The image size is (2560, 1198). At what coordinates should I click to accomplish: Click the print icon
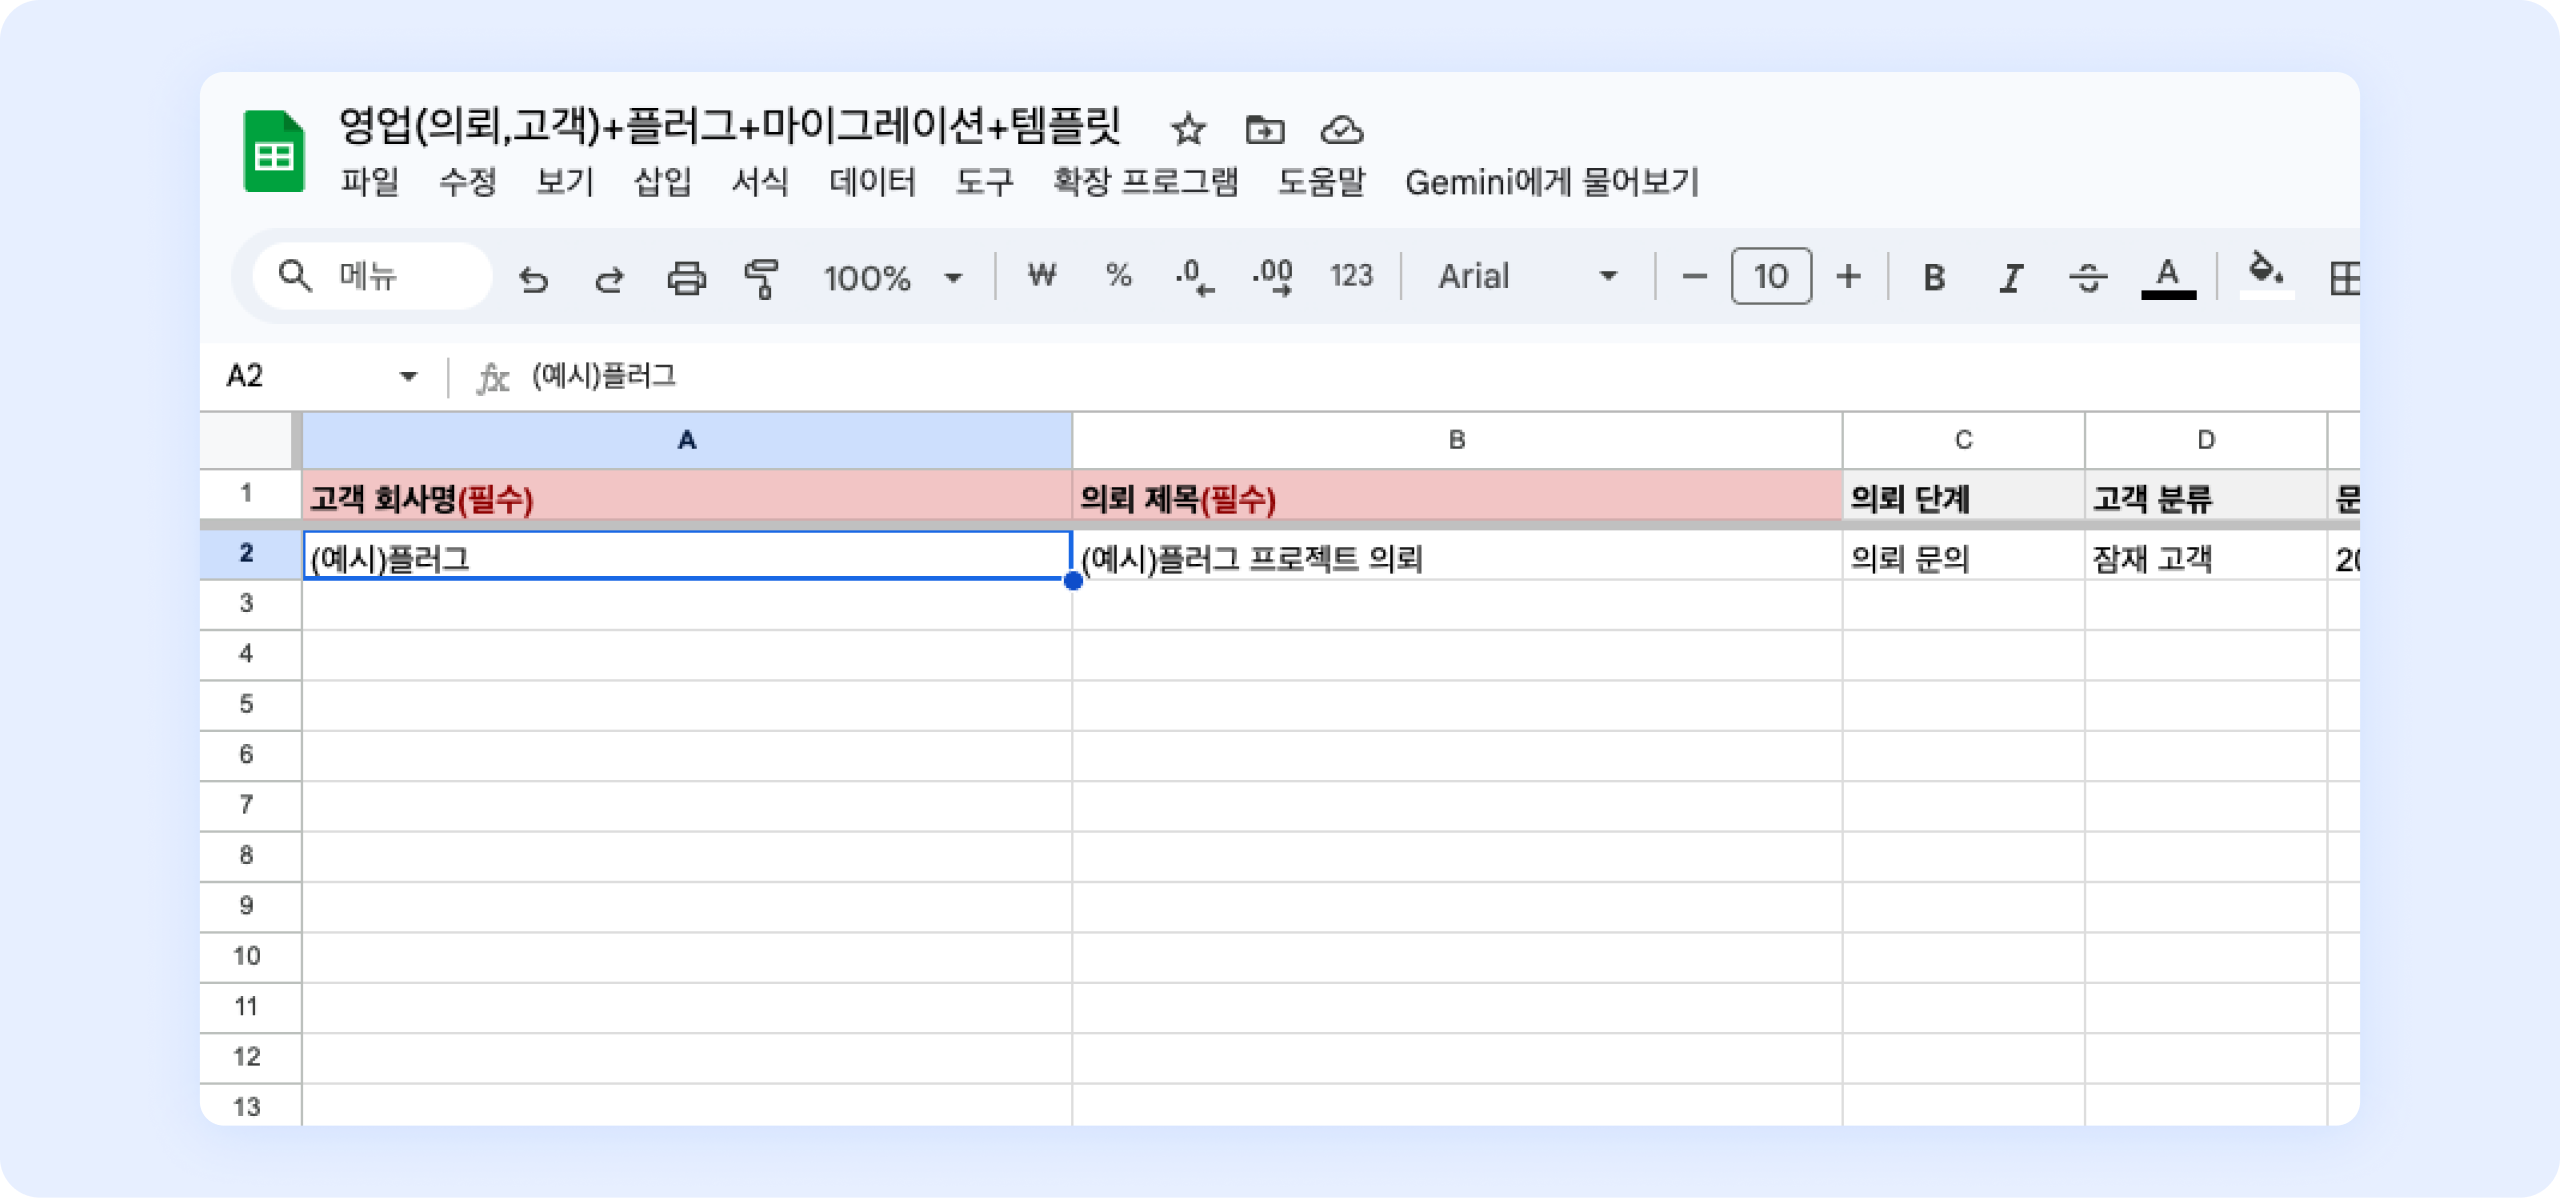click(x=686, y=278)
